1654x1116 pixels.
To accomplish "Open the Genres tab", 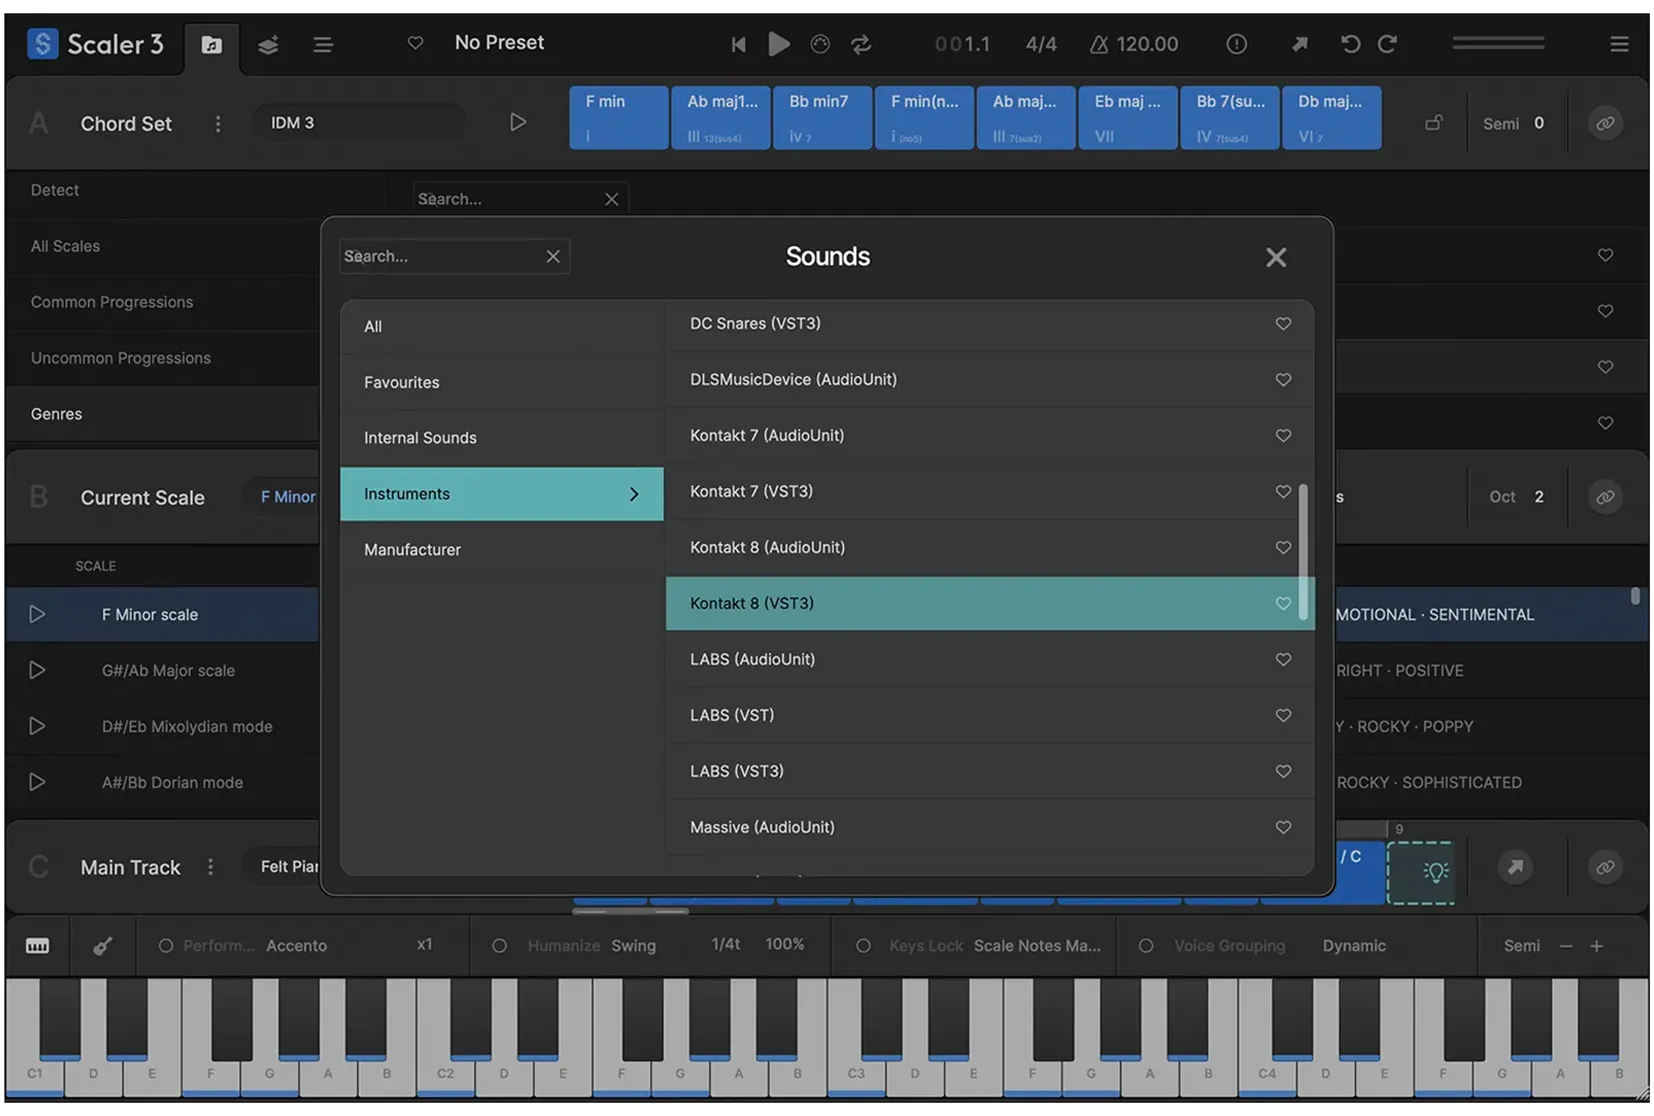I will coord(163,414).
